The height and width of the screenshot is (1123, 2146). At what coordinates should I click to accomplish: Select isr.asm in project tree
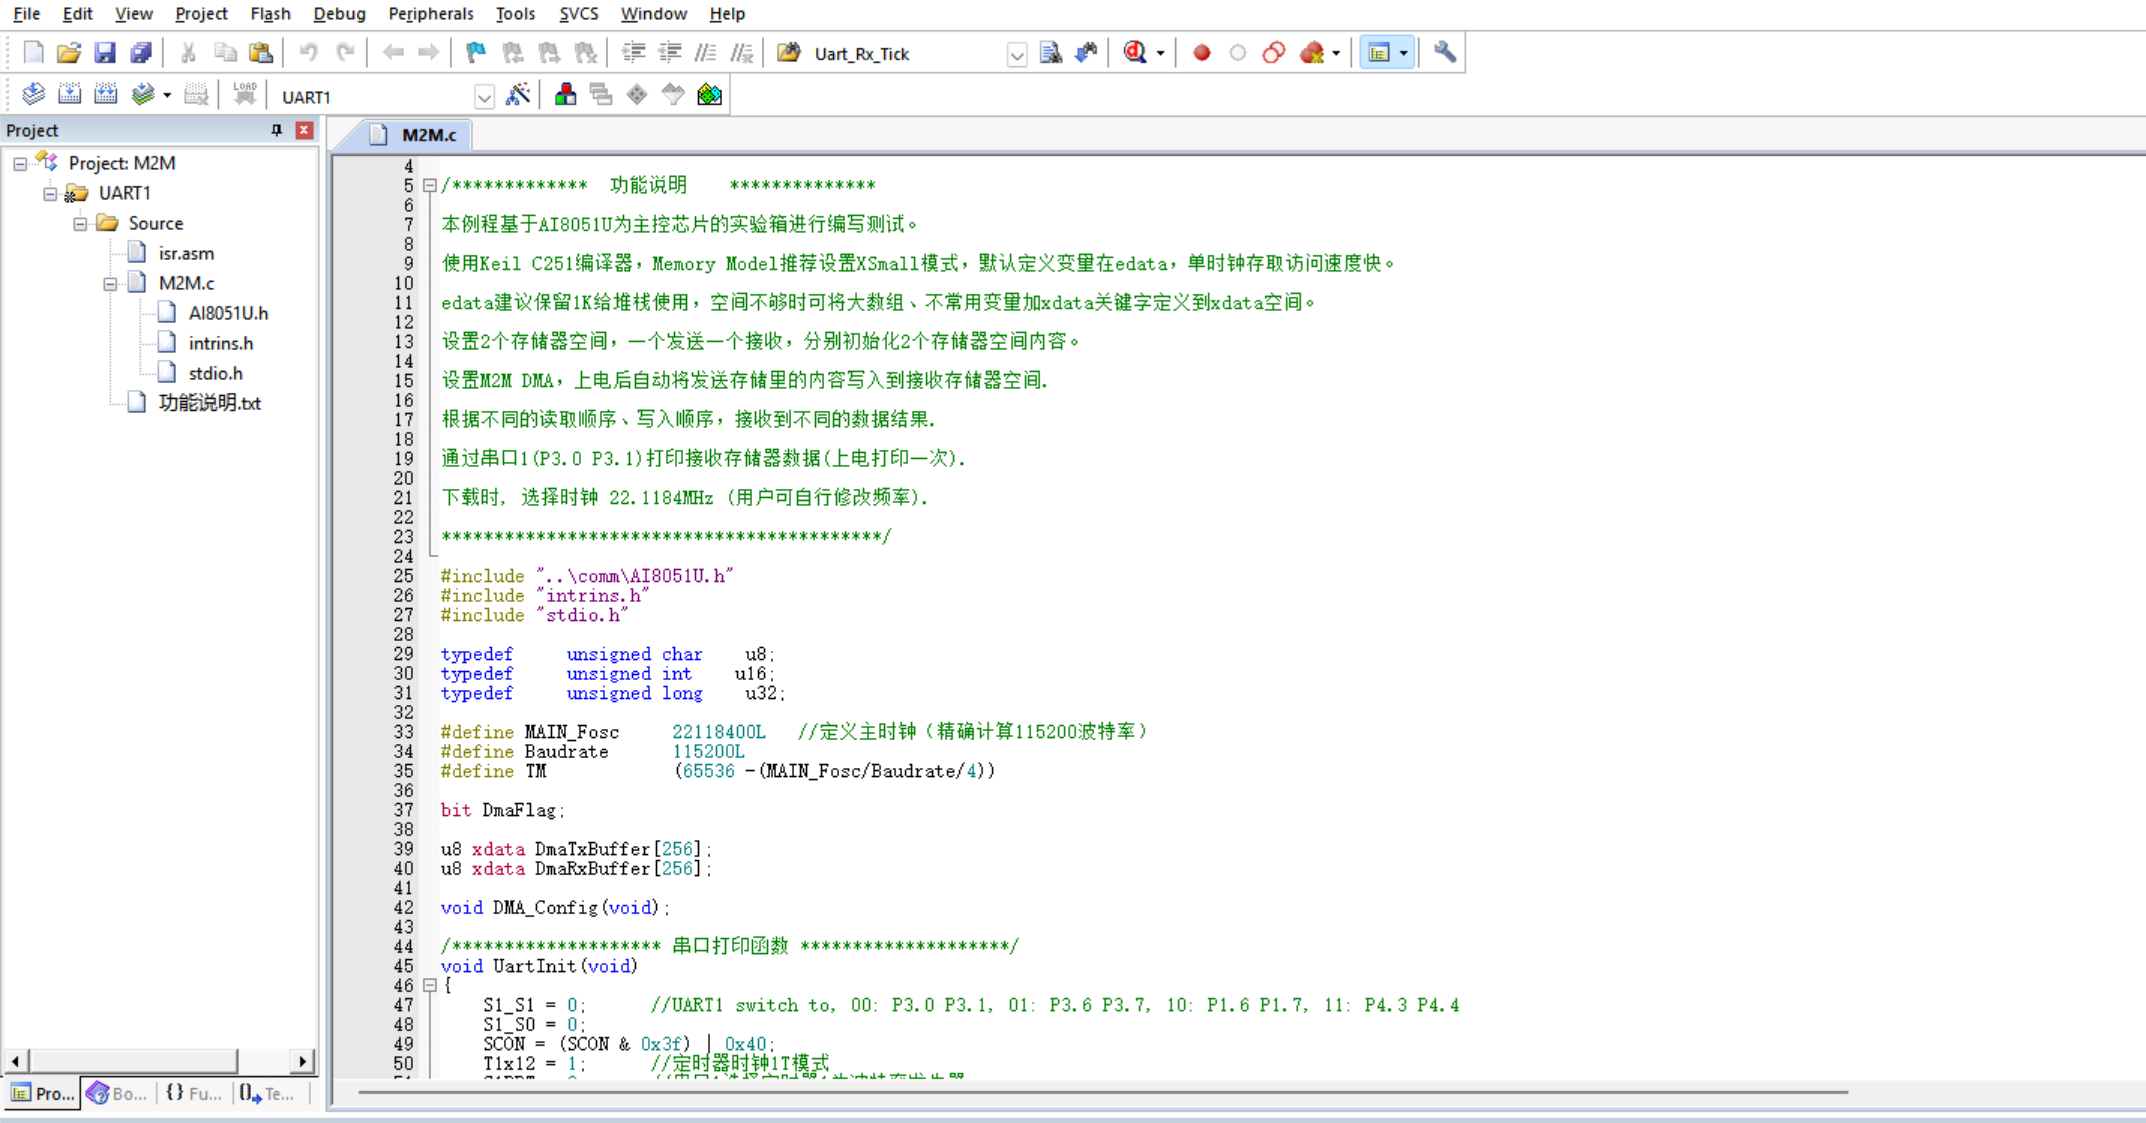coord(186,253)
